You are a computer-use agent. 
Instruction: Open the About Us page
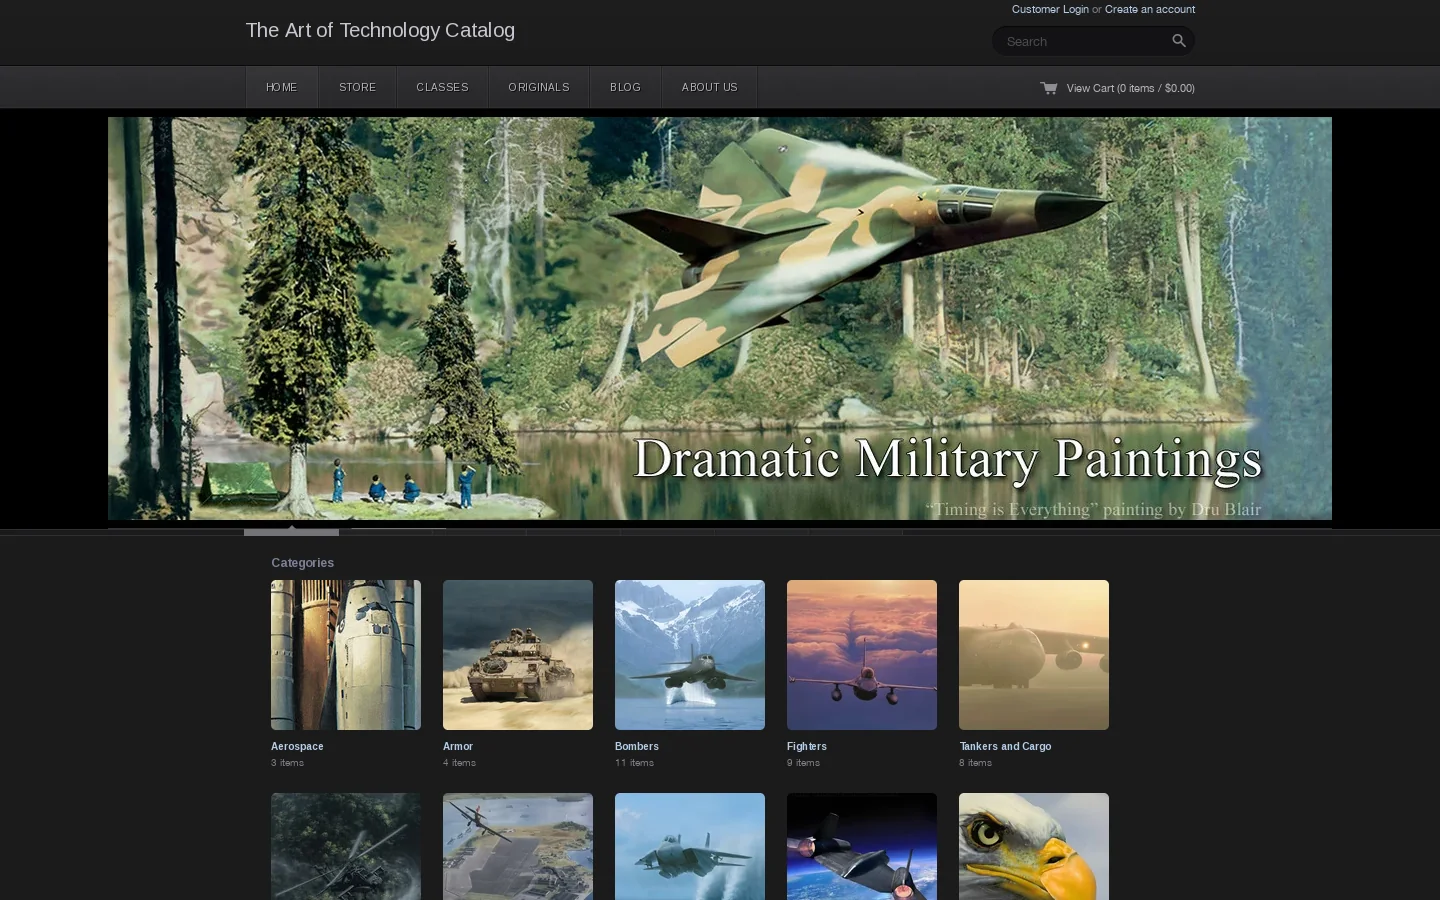(x=710, y=87)
